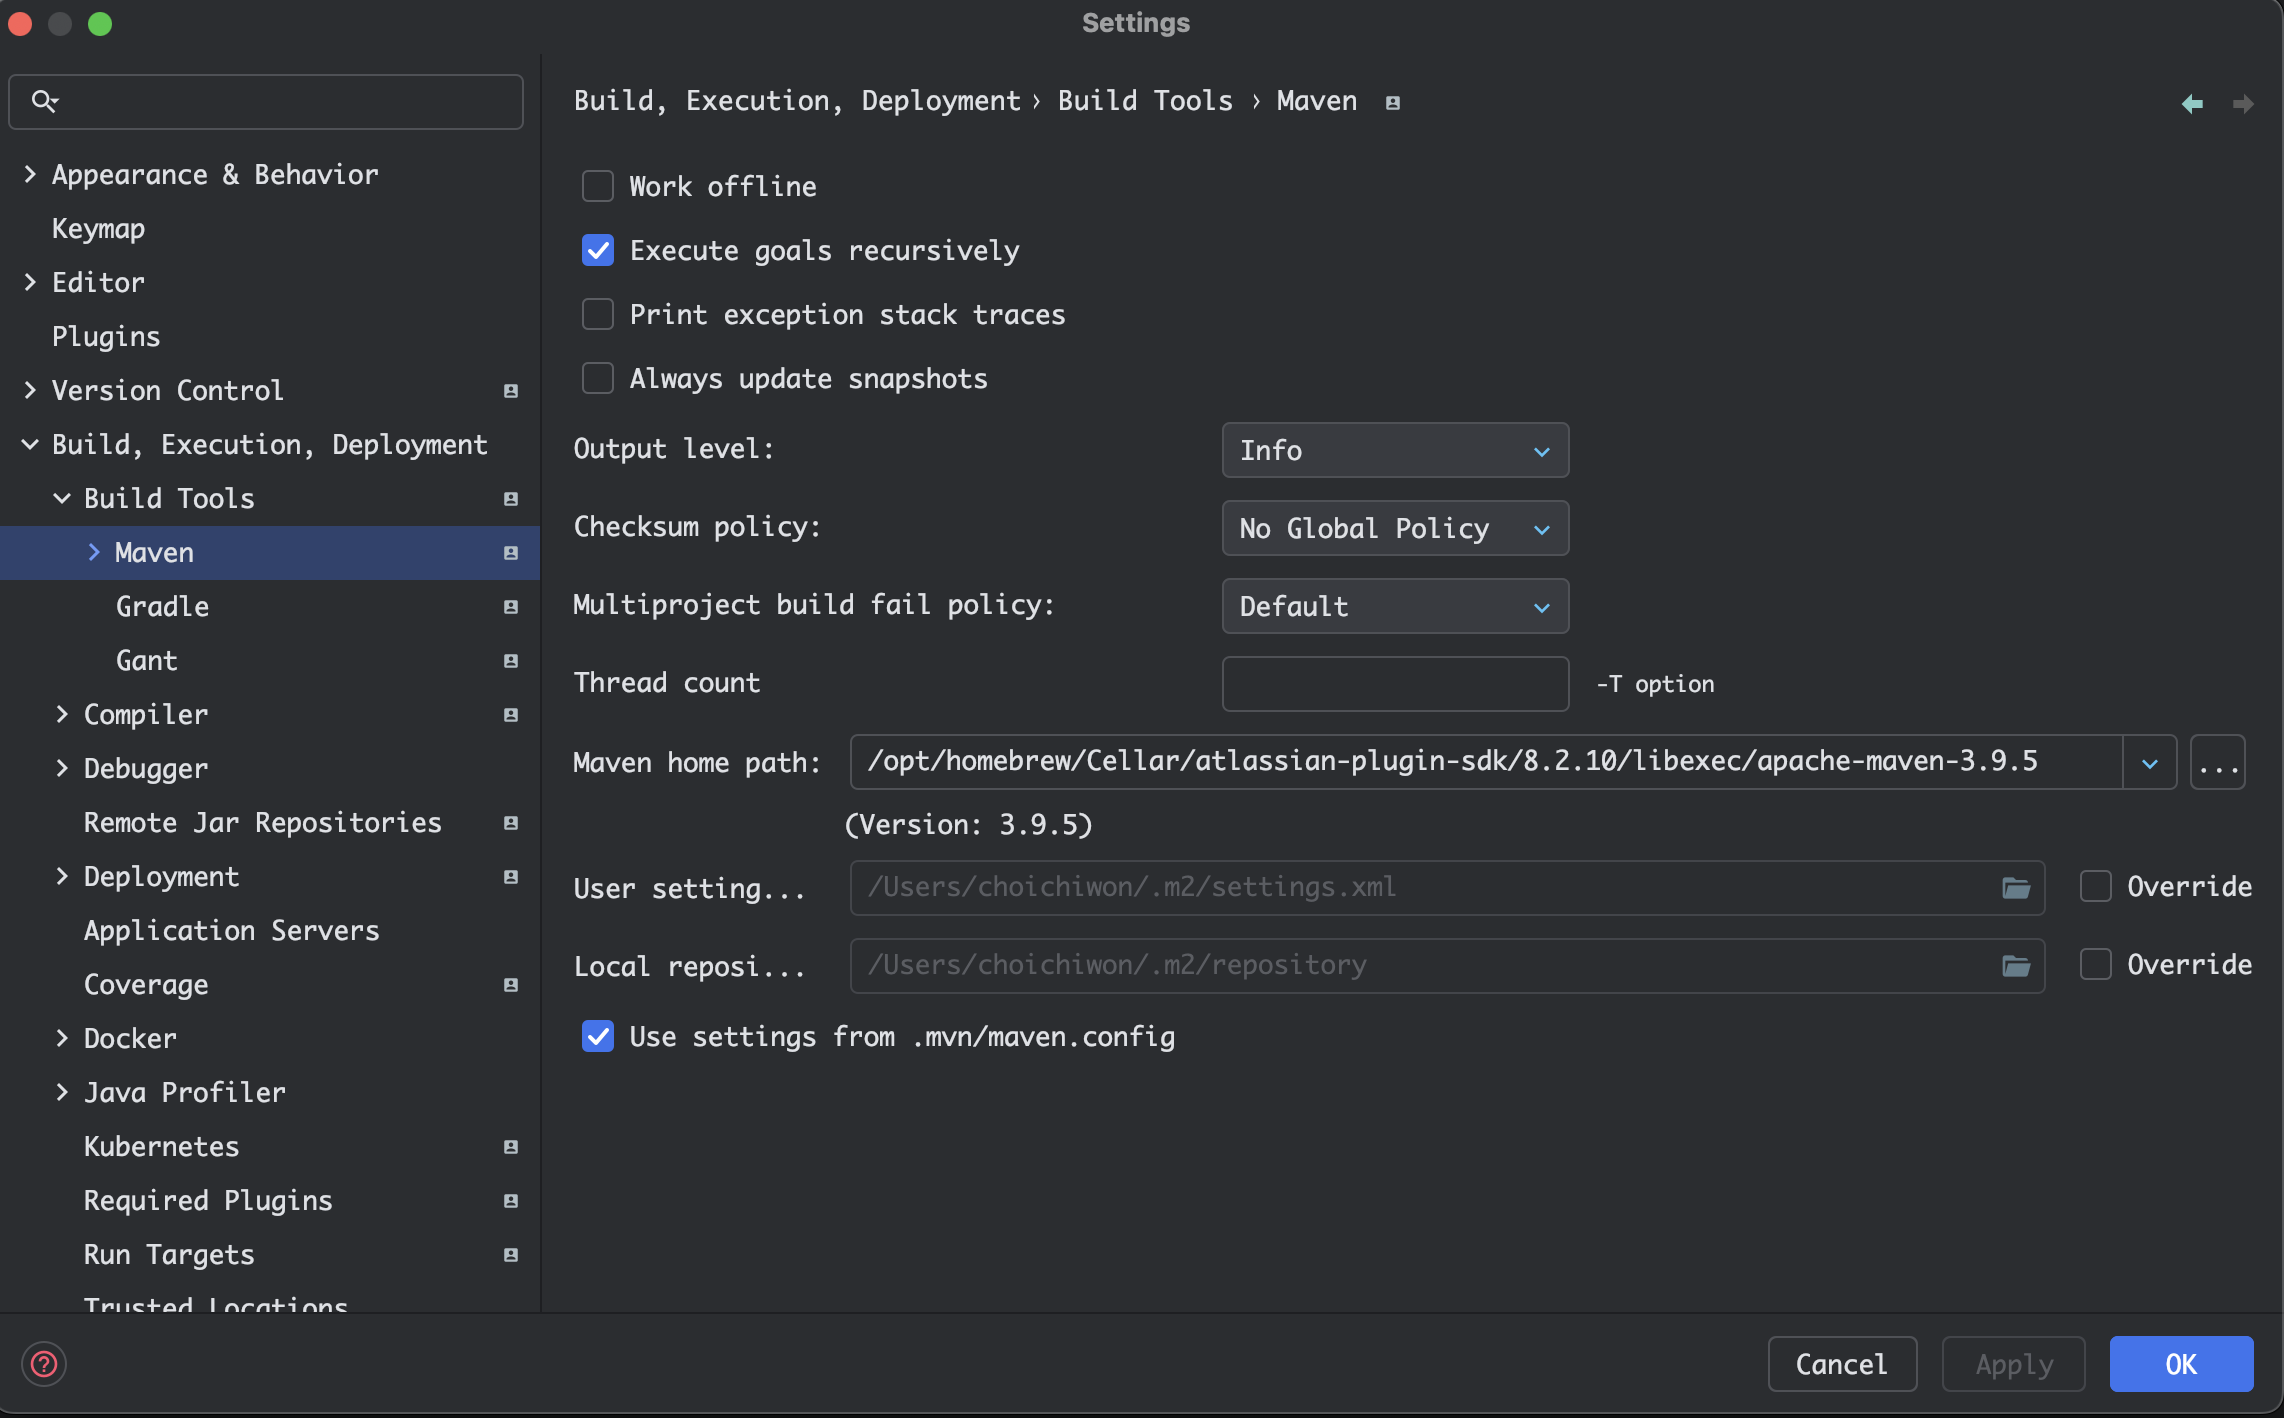The width and height of the screenshot is (2284, 1418).
Task: Enable Override for User settings file
Action: pyautogui.click(x=2096, y=887)
